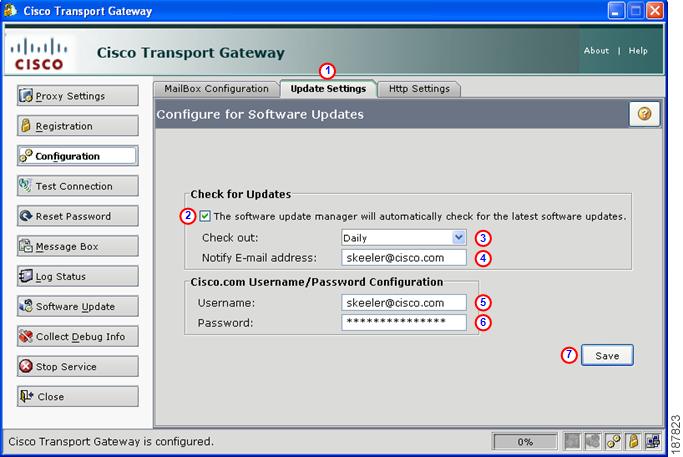Viewport: 683px width, 457px height.
Task: Open the Help link in the header
Action: click(x=638, y=51)
